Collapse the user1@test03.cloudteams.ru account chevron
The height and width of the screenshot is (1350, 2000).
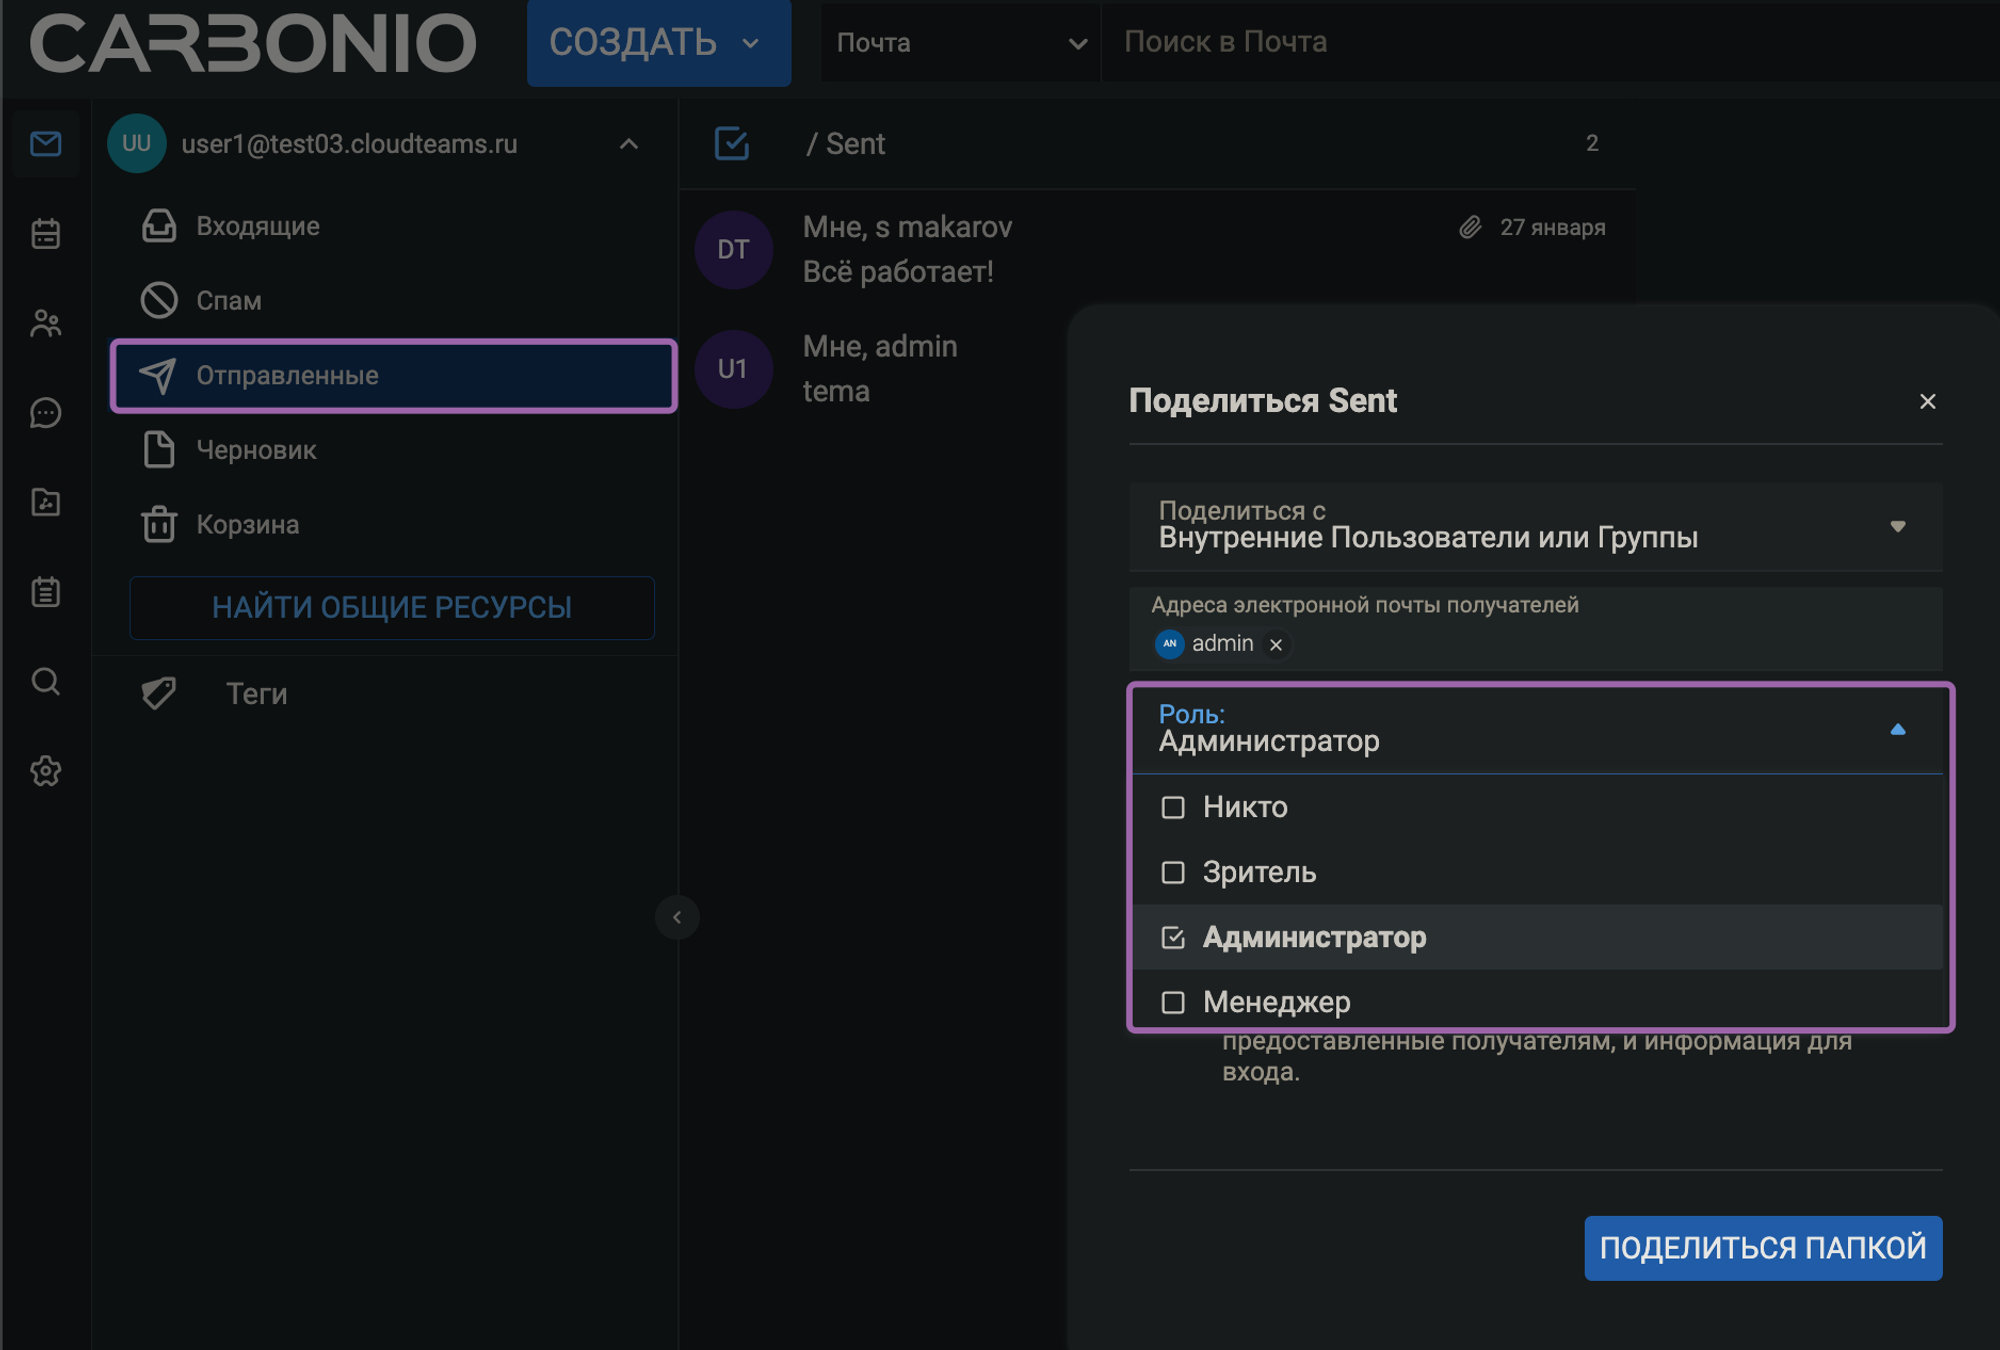(x=628, y=144)
